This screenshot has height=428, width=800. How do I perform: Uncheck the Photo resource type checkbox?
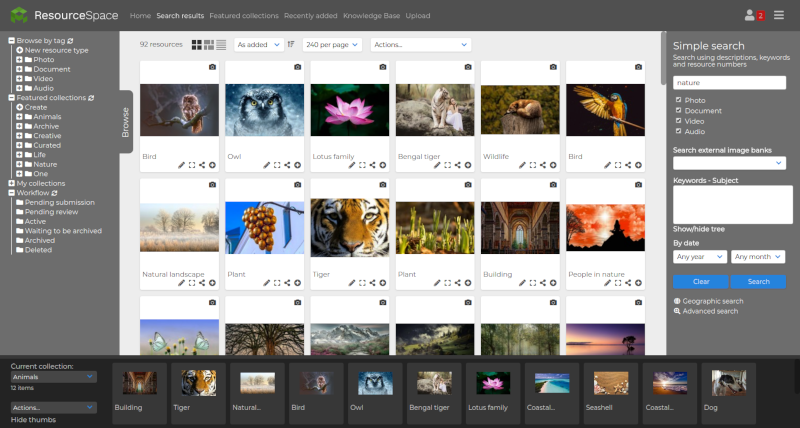pos(679,100)
